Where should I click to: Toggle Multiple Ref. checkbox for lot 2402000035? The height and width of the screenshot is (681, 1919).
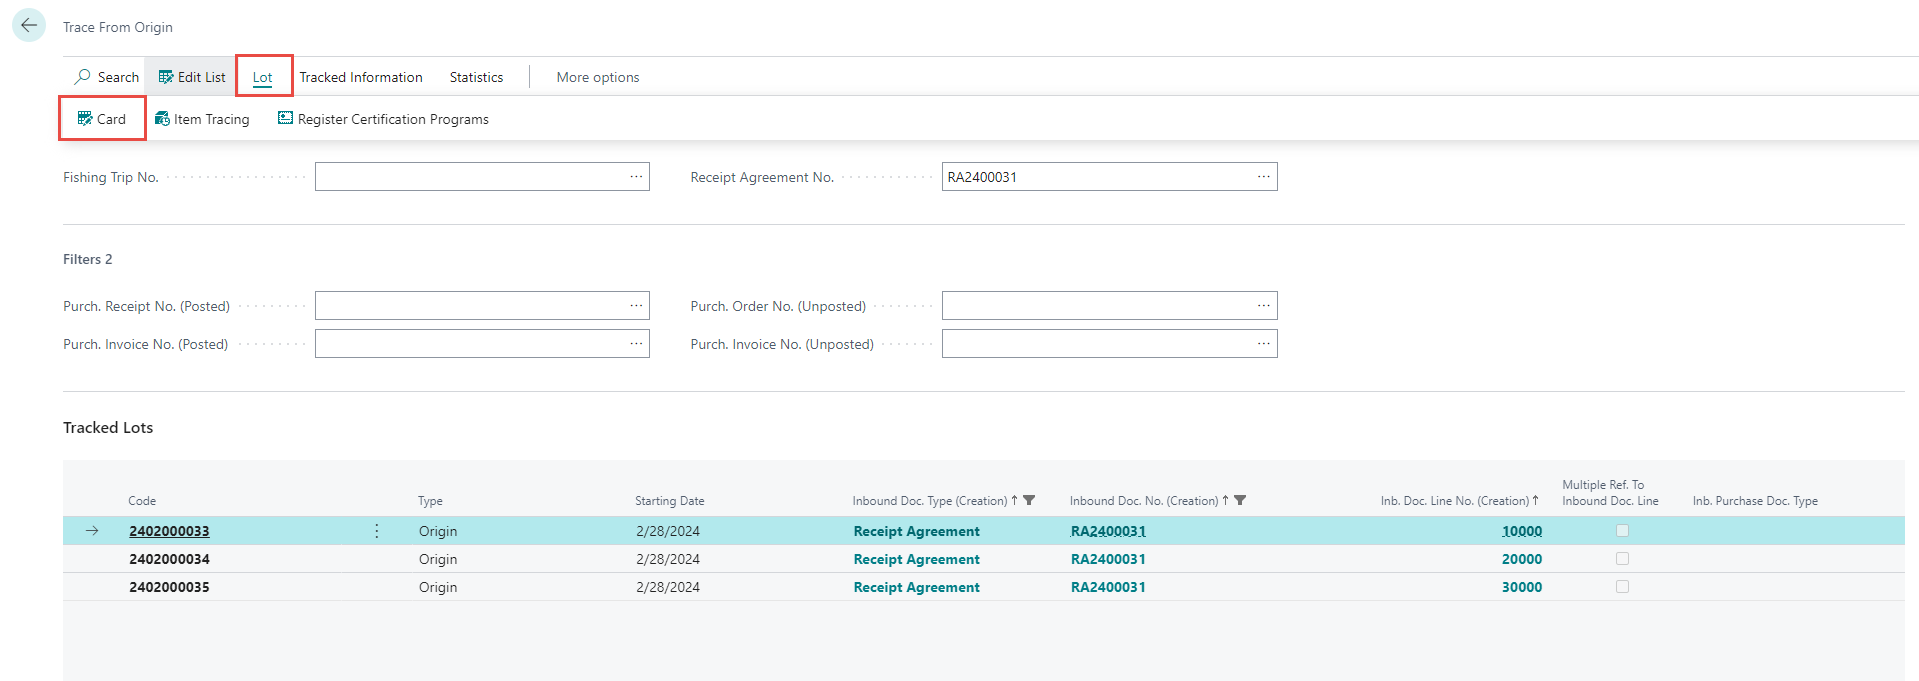pos(1622,587)
